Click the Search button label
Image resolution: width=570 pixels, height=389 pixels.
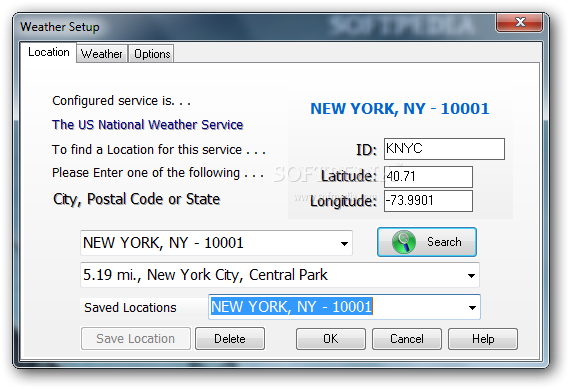[x=444, y=242]
